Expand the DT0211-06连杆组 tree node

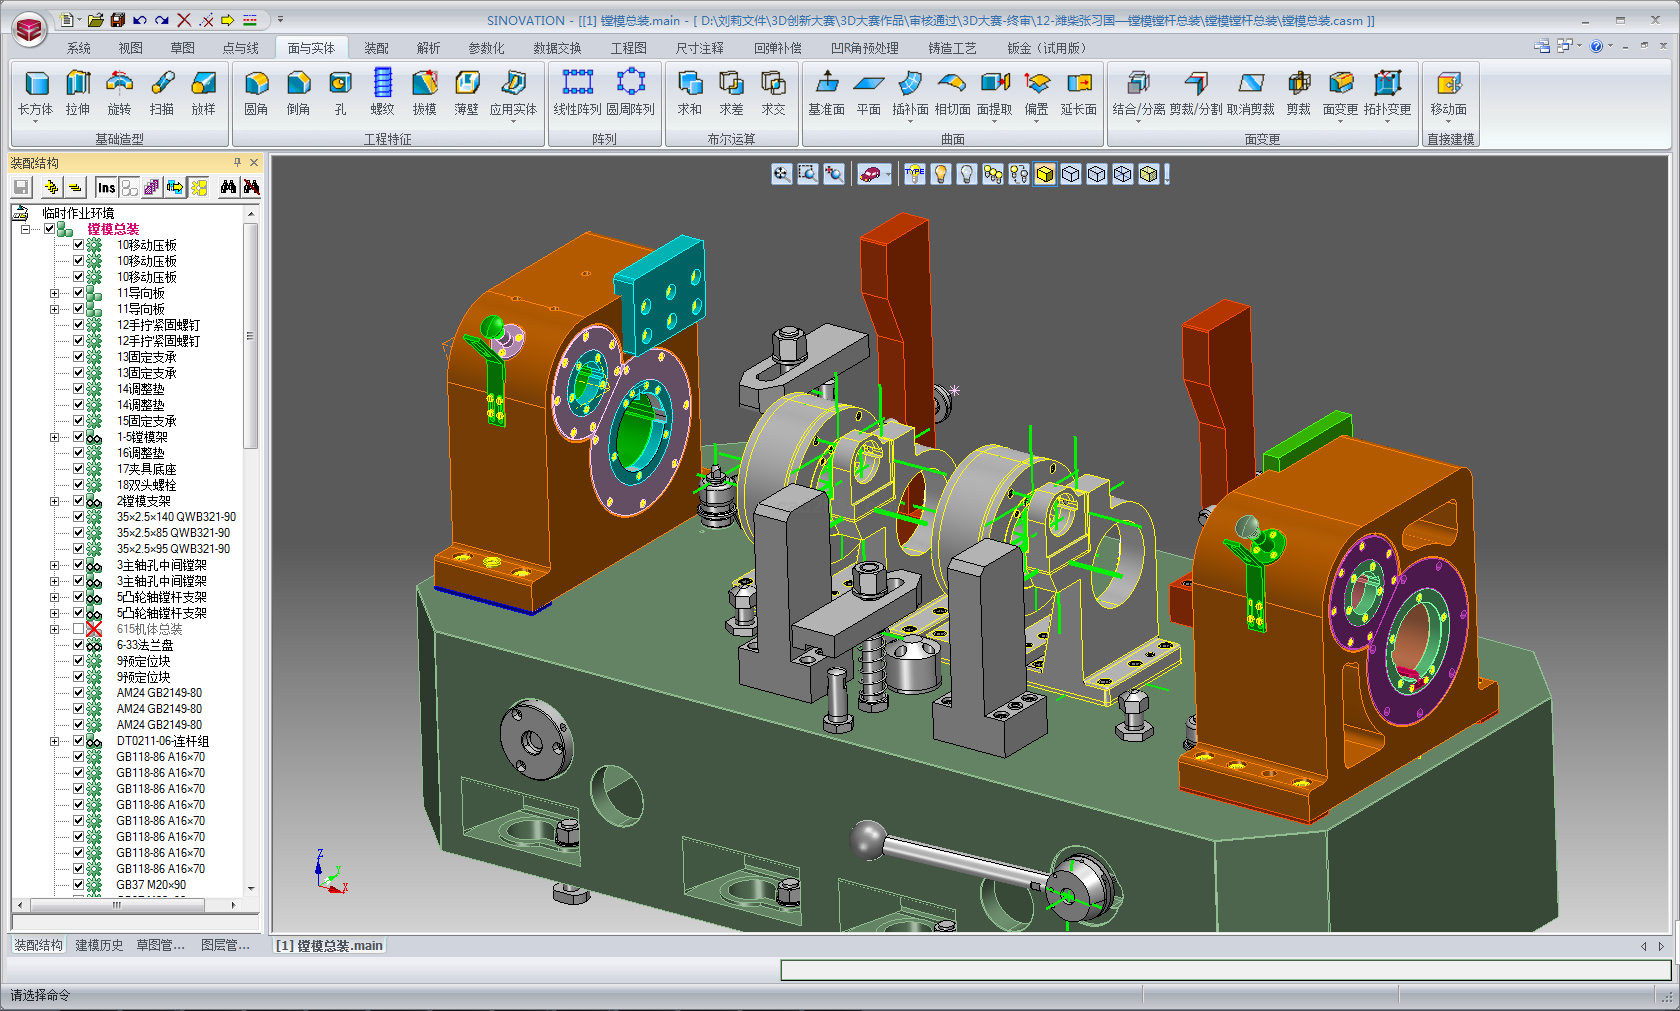point(55,741)
